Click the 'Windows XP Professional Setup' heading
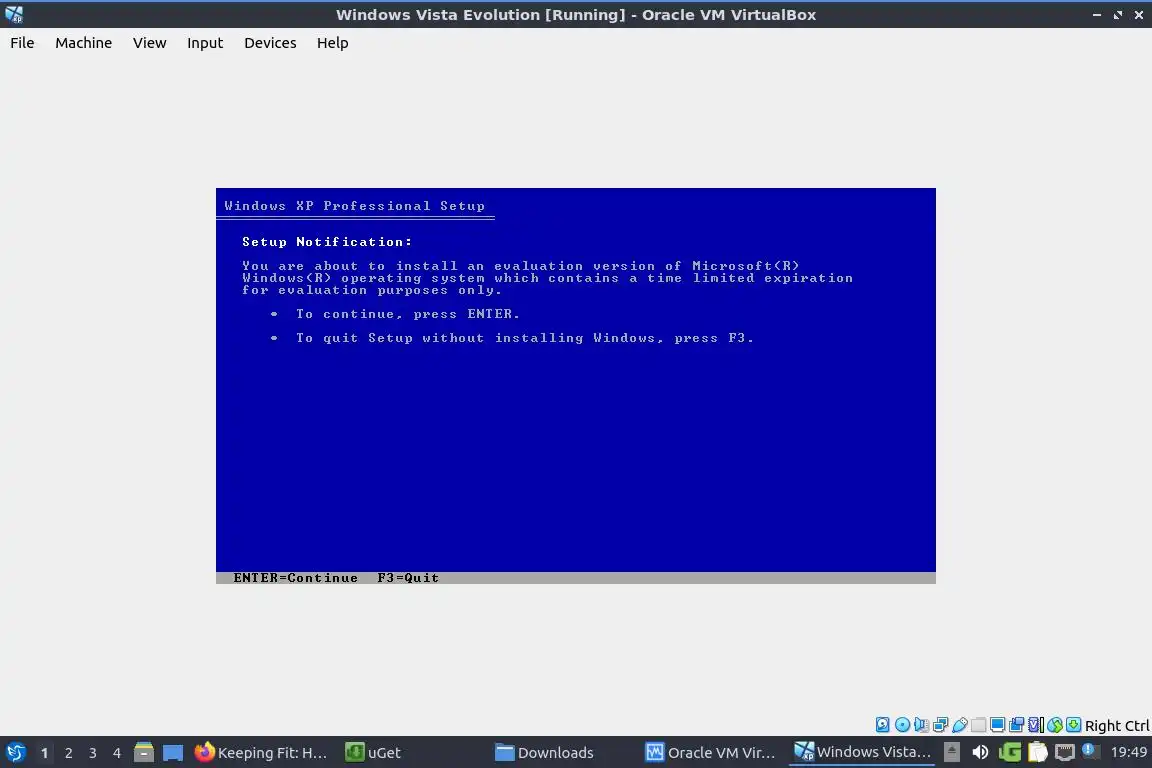Screen dimensions: 1152x768 (x=354, y=206)
